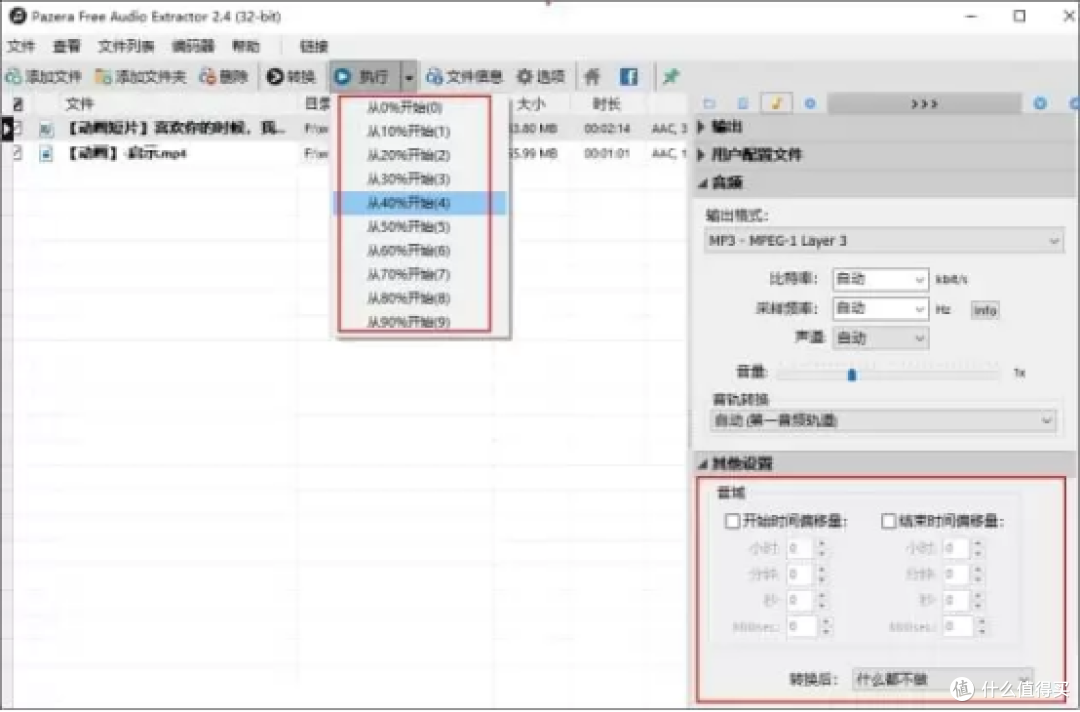This screenshot has width=1080, height=712.
Task: Open the 查看 menu
Action: click(66, 46)
